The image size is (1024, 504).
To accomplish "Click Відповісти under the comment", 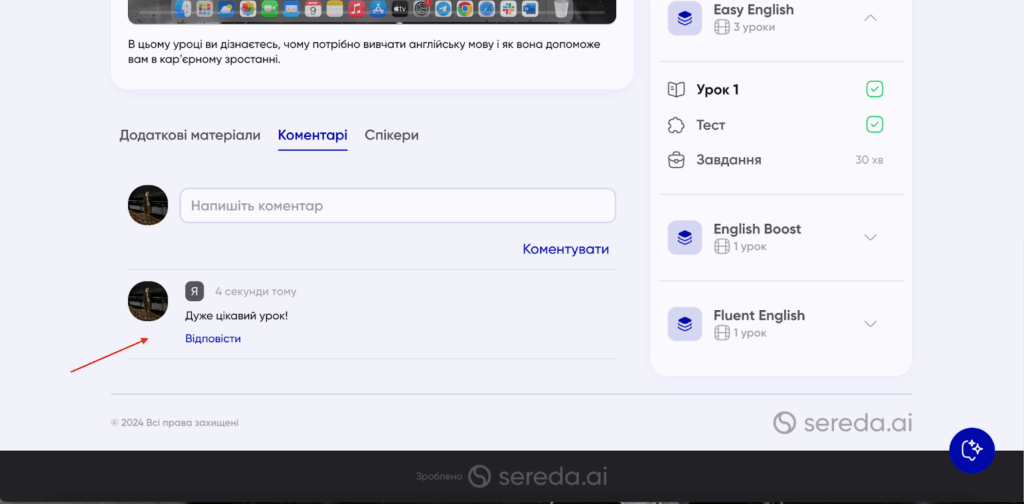I will click(x=213, y=338).
